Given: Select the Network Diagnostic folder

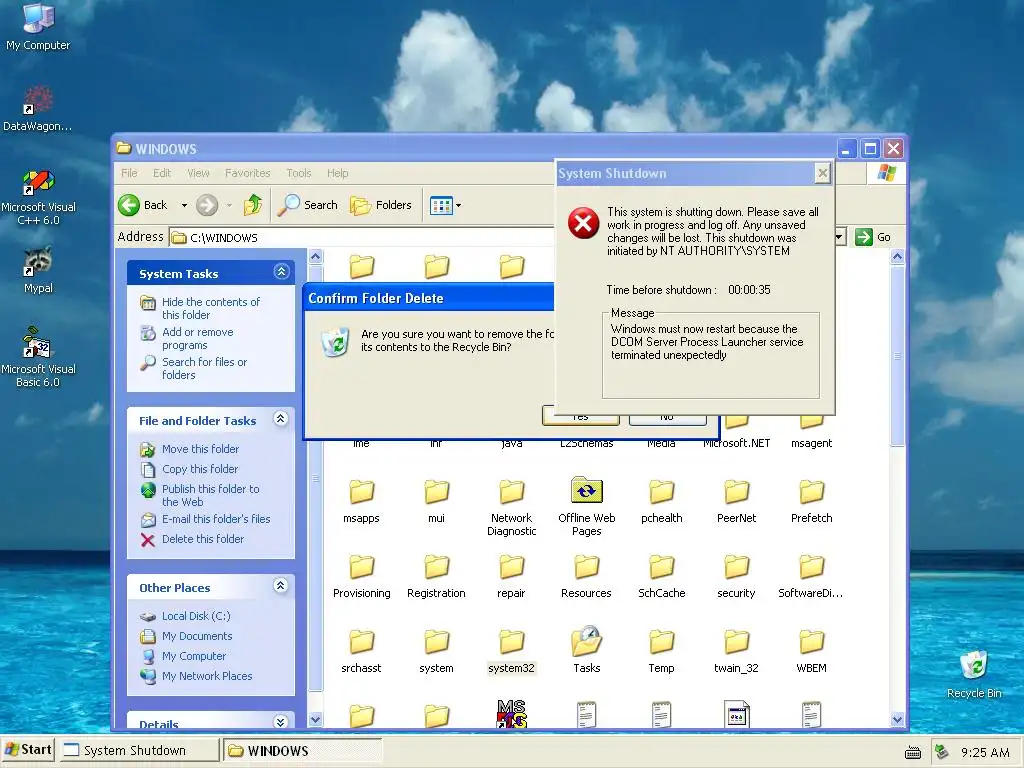Looking at the screenshot, I should click(x=511, y=507).
